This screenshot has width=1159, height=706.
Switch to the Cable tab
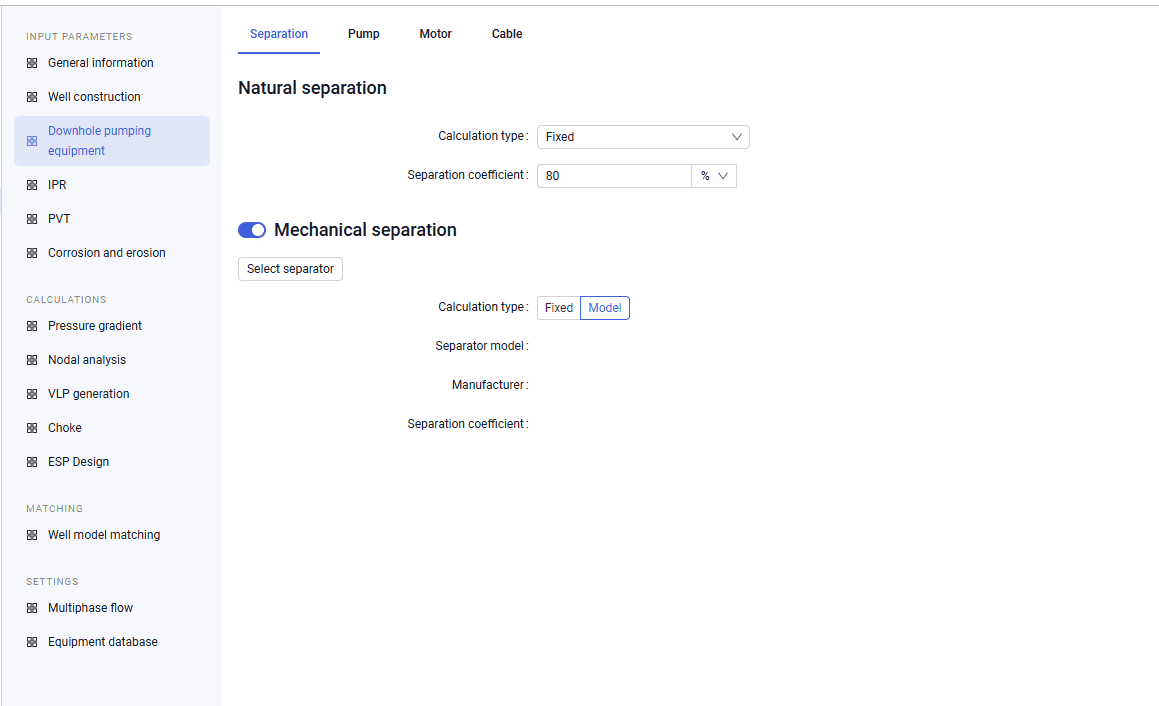(x=507, y=34)
